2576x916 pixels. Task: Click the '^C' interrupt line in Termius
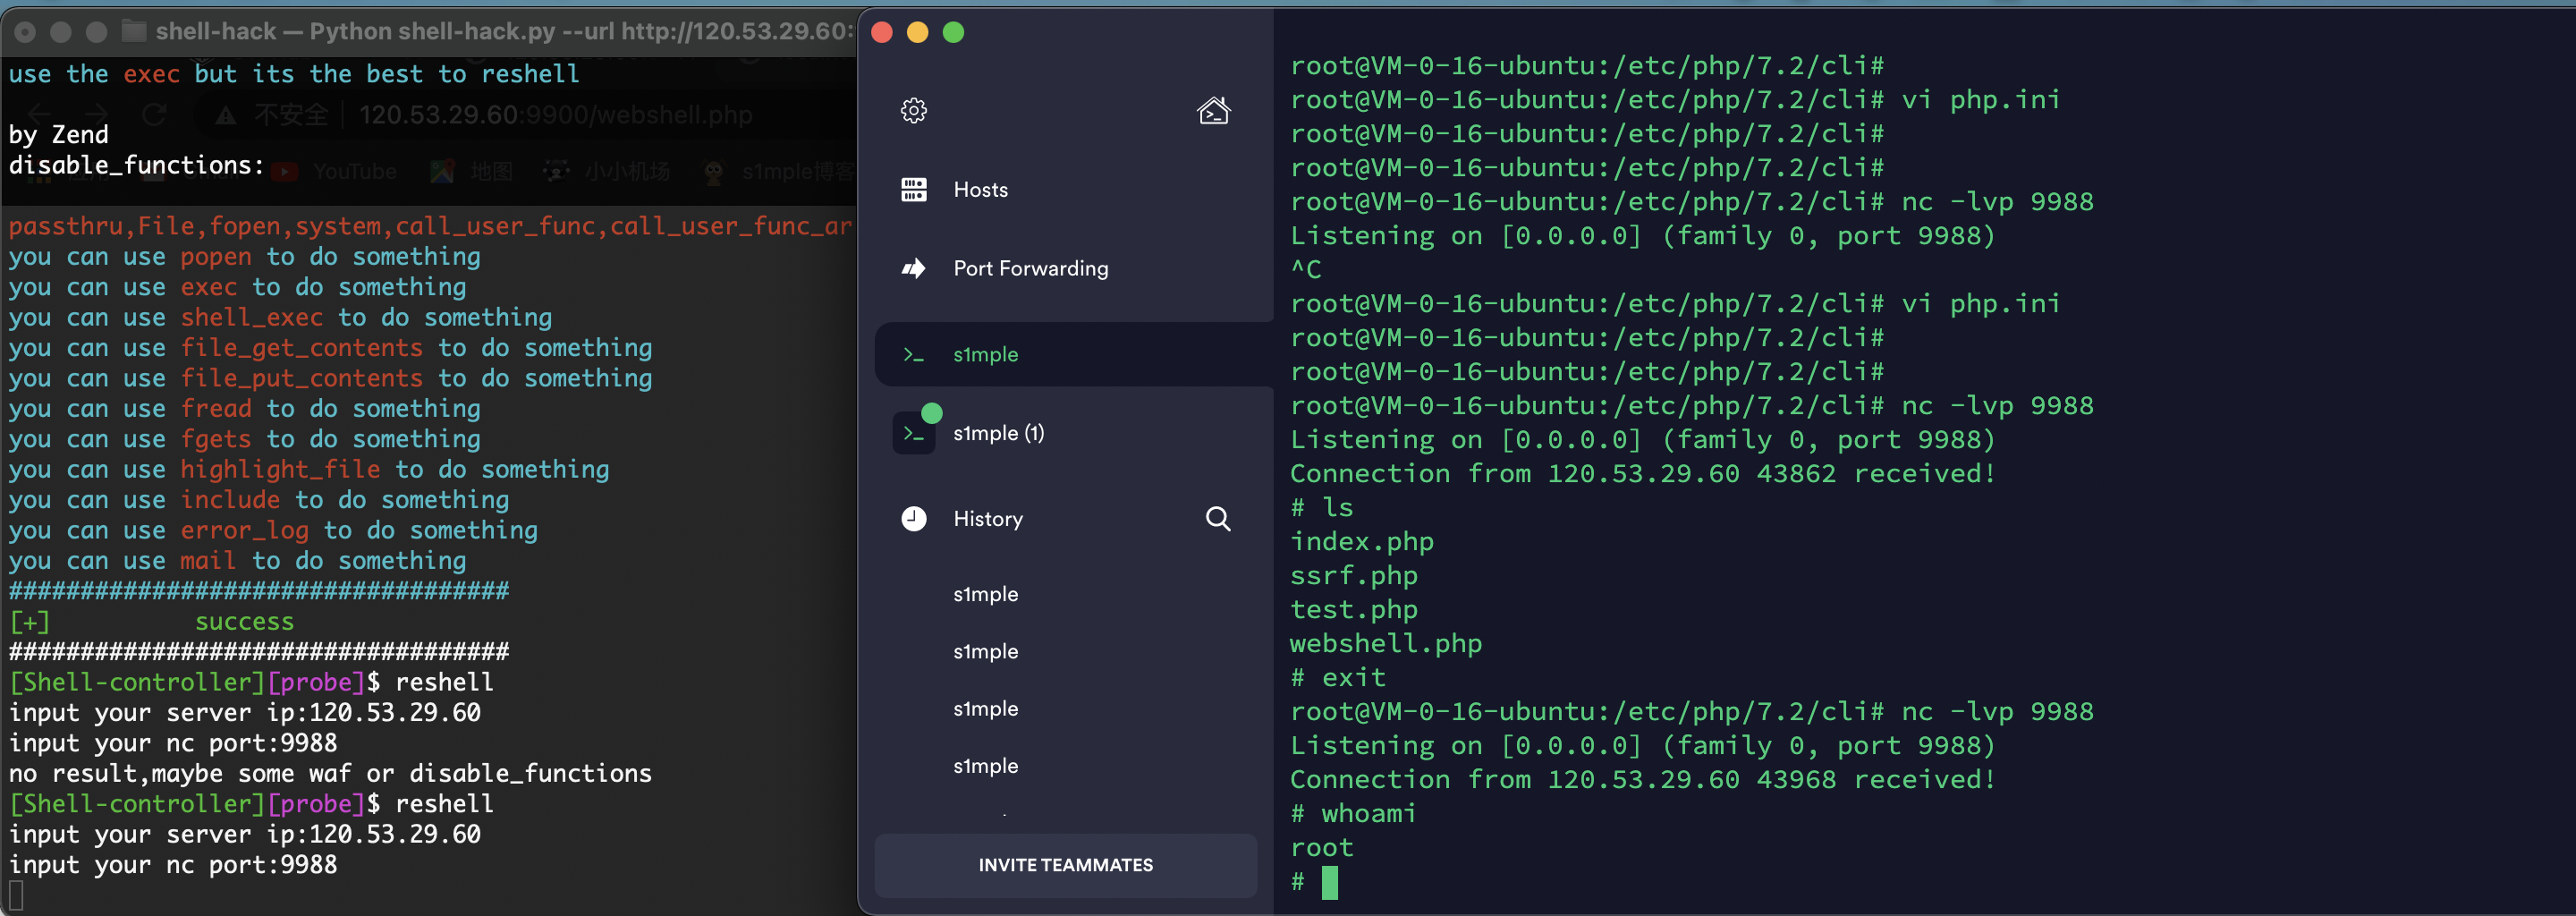[1306, 270]
